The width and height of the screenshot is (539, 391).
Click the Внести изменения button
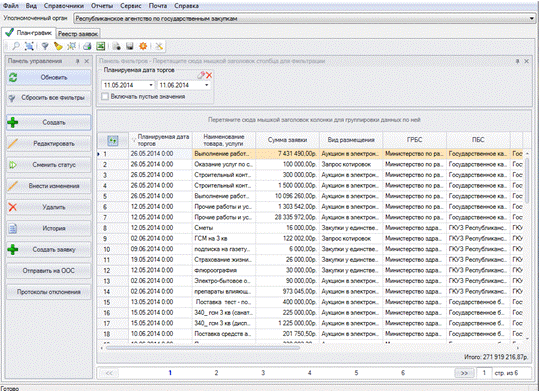tap(49, 186)
